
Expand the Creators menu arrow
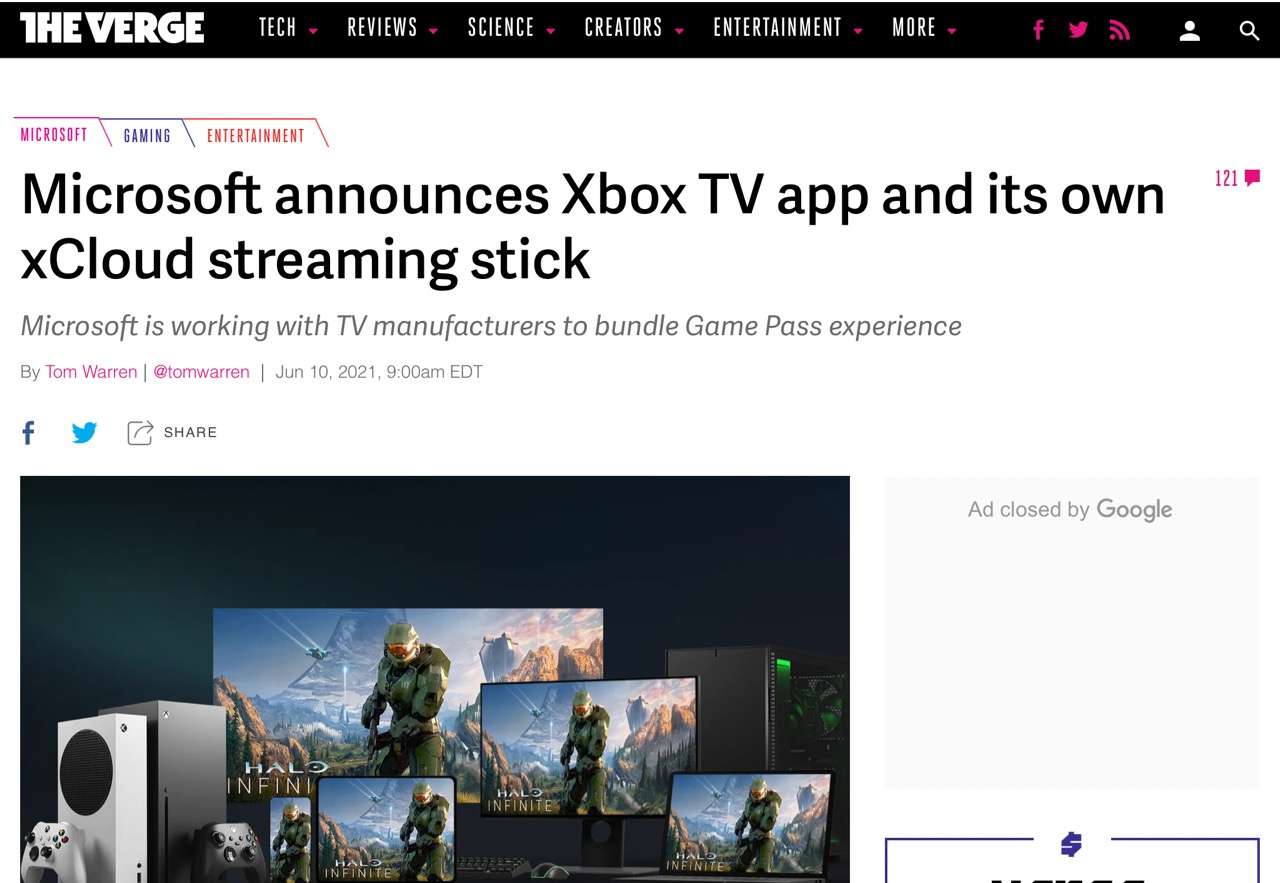[679, 31]
